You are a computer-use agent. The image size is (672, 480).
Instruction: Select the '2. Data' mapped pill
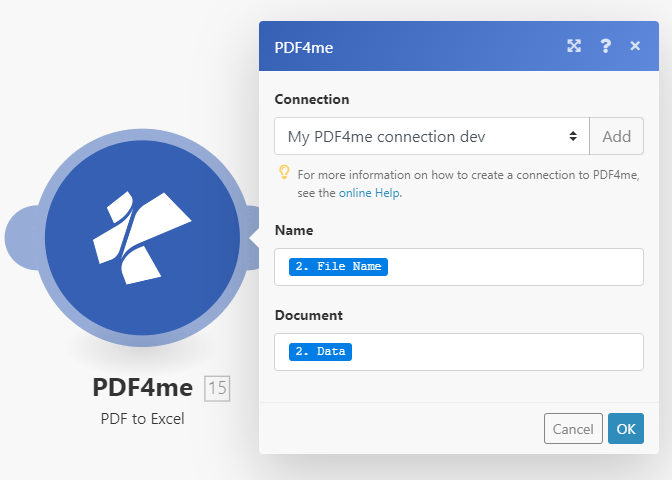click(321, 352)
